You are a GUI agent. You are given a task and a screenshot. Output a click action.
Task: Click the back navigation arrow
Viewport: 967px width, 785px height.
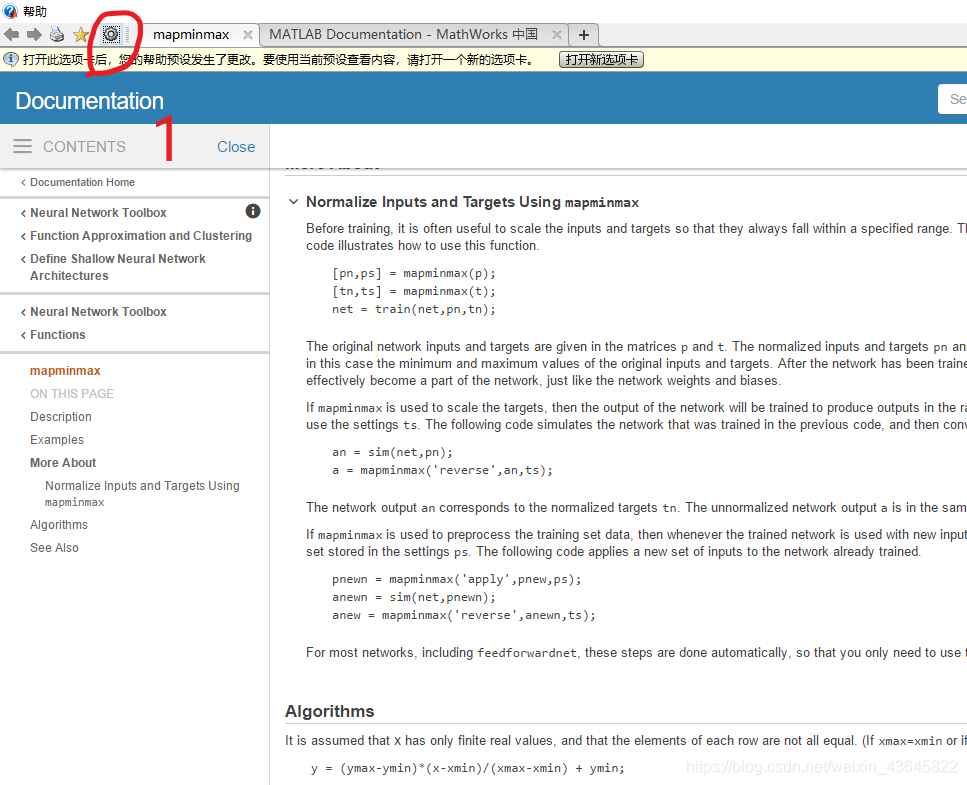point(12,35)
